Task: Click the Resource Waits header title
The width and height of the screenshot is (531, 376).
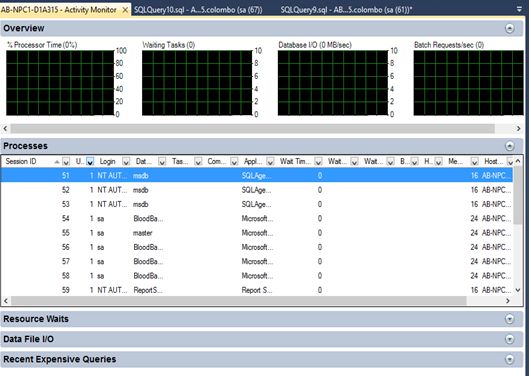Action: (36, 319)
